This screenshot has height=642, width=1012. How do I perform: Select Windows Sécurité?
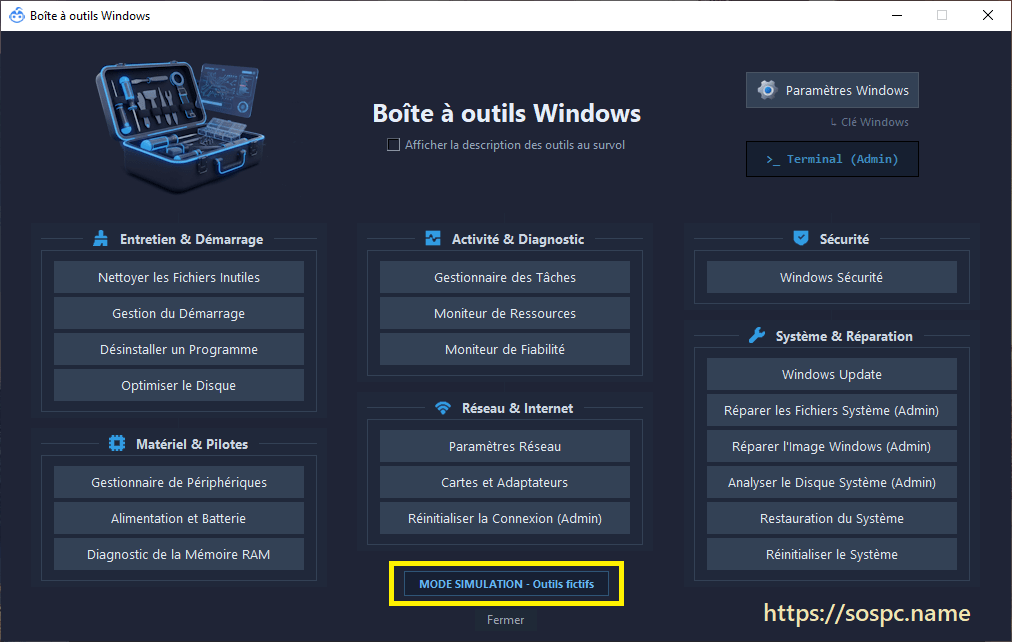(831, 277)
